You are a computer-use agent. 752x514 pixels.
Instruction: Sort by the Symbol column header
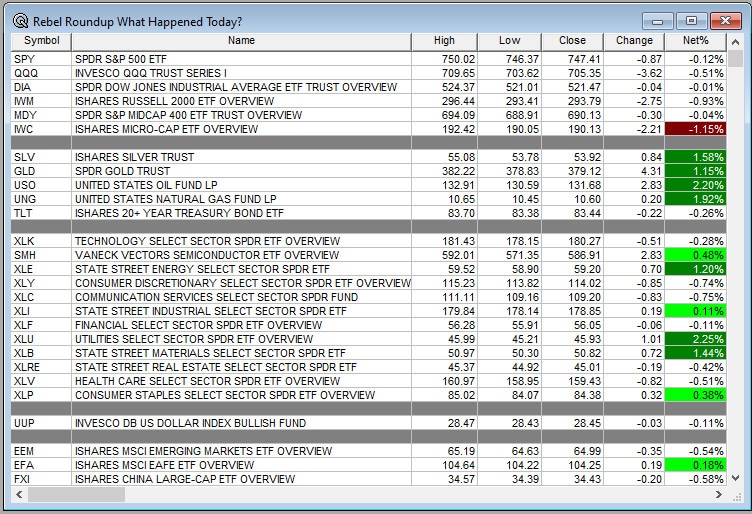pos(41,41)
